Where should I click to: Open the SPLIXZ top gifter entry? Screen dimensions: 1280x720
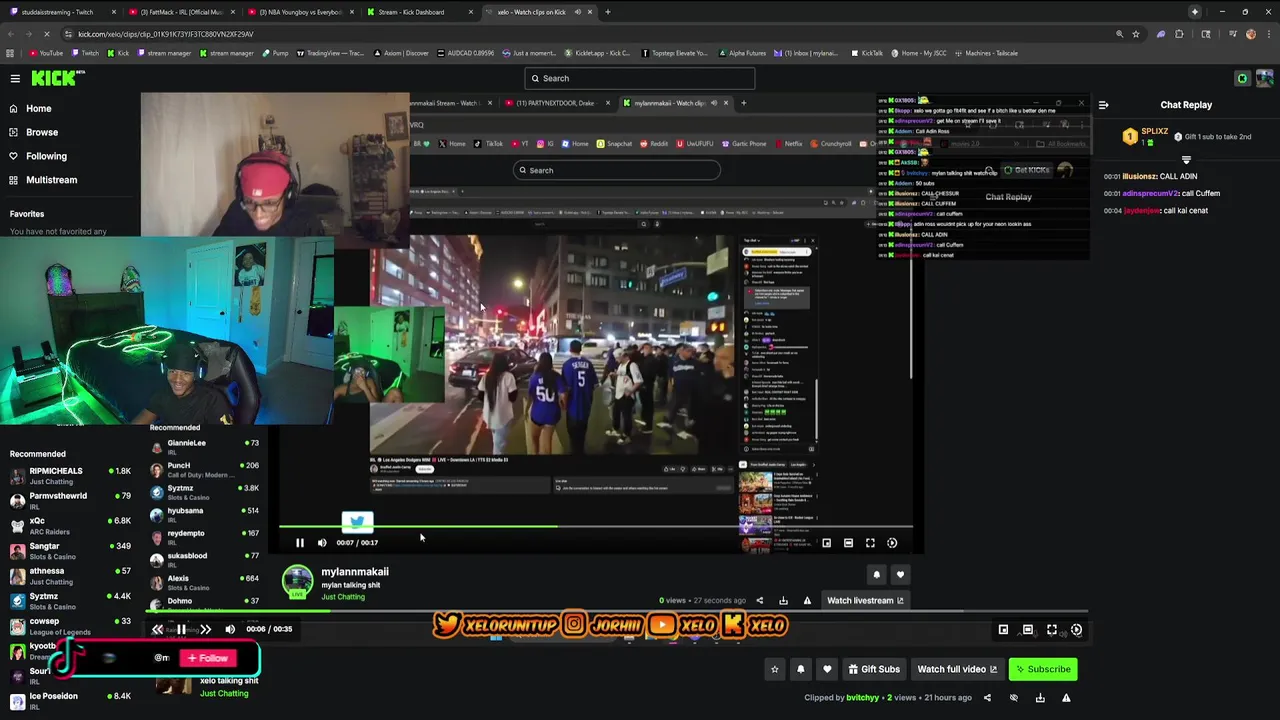click(1145, 135)
